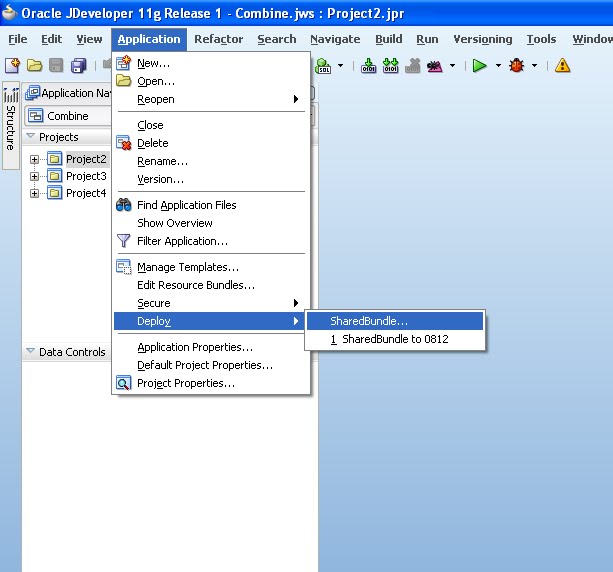Choose New... in Application menu

tap(210, 63)
